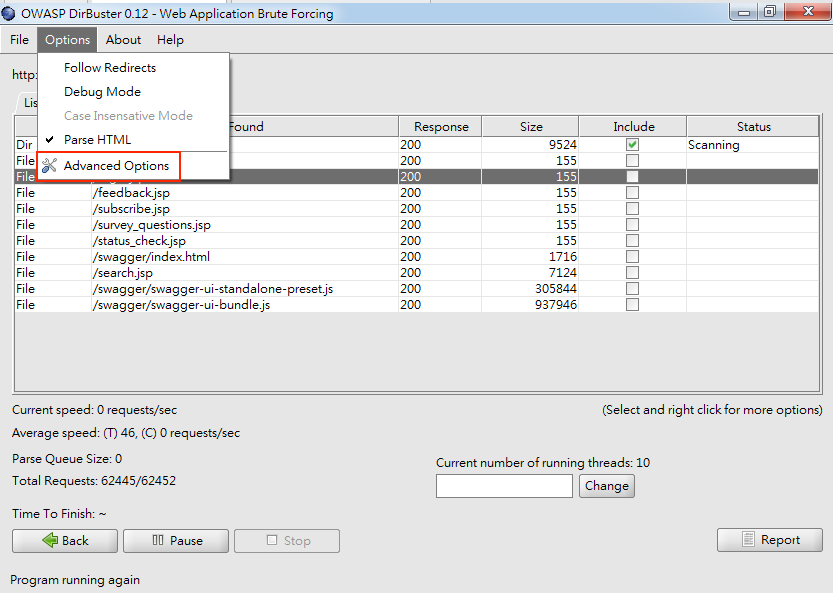
Task: Click the thread count input field
Action: [504, 486]
